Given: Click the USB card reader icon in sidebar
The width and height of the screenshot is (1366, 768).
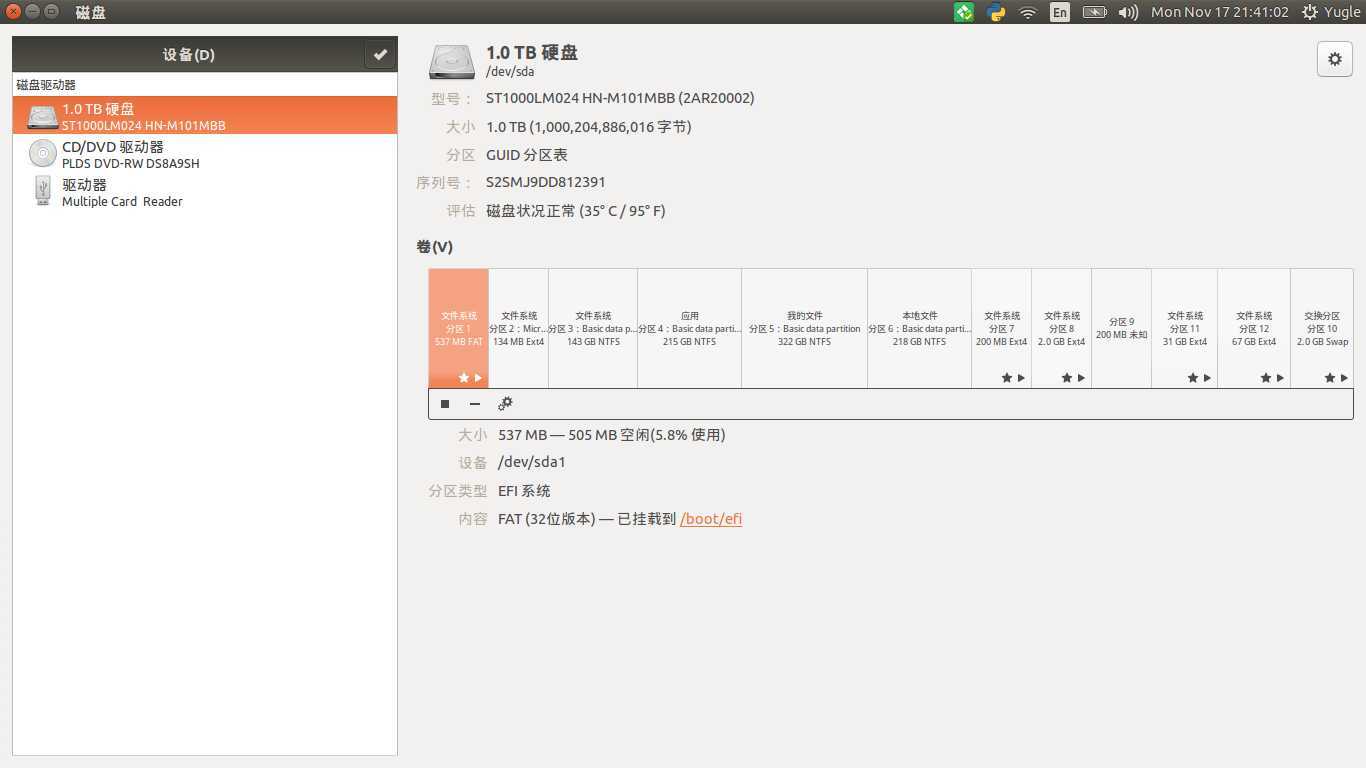Looking at the screenshot, I should (43, 191).
